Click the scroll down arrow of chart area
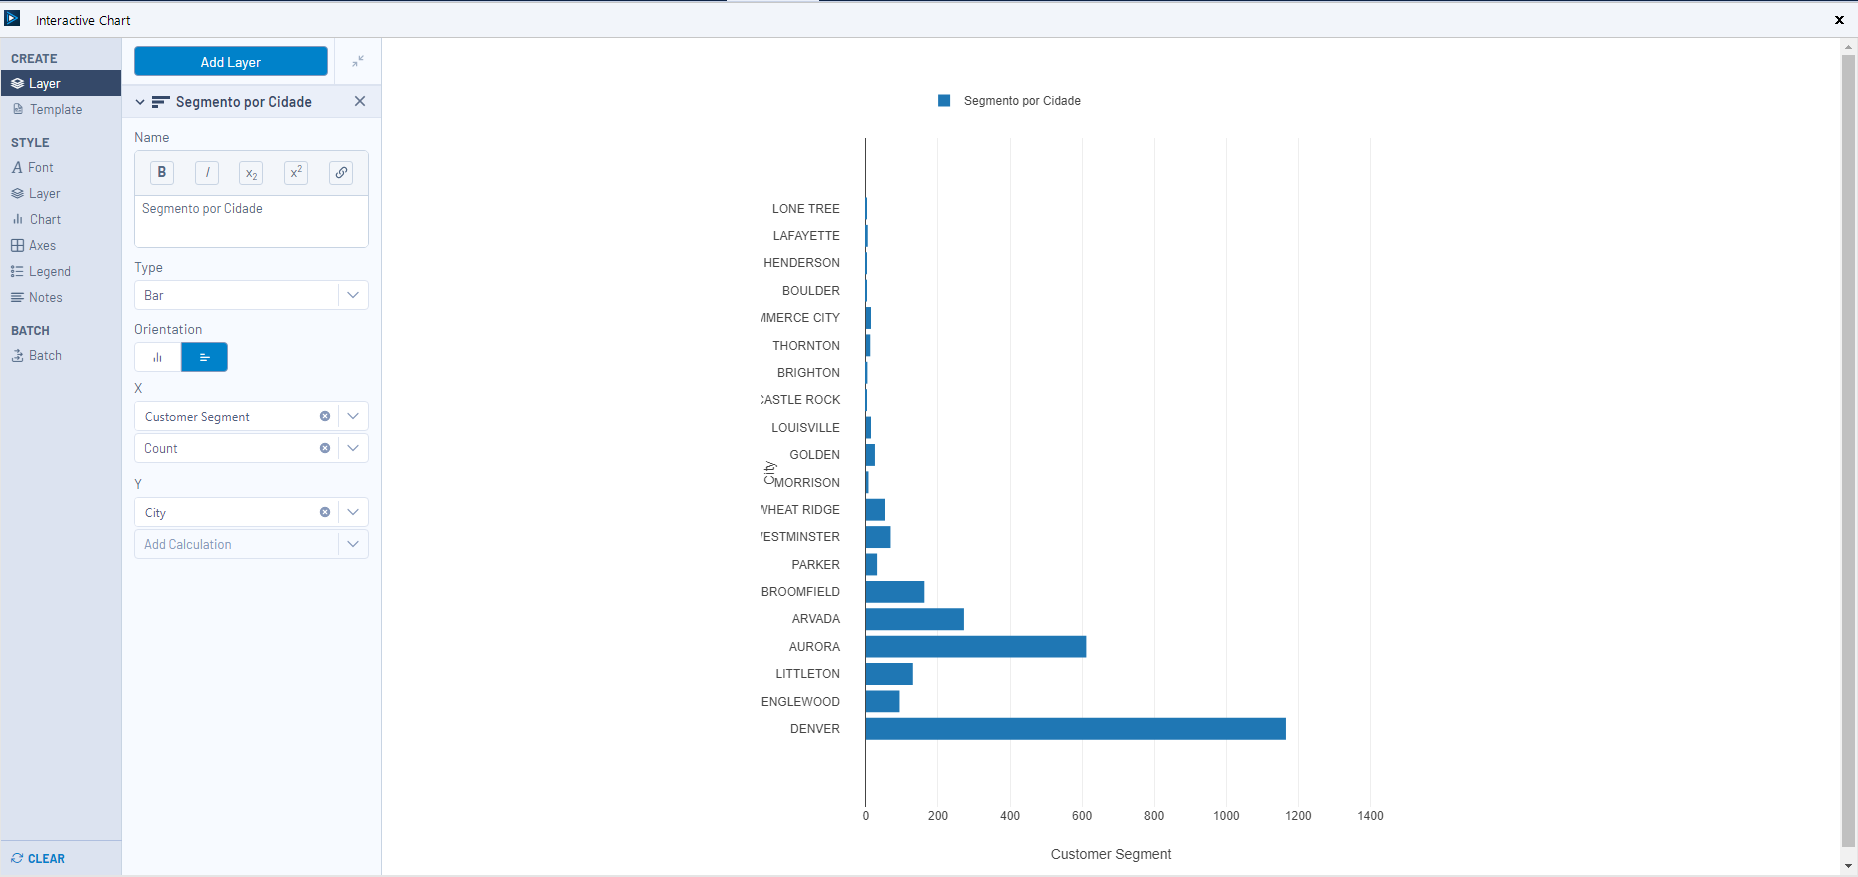This screenshot has width=1858, height=877. point(1848,866)
